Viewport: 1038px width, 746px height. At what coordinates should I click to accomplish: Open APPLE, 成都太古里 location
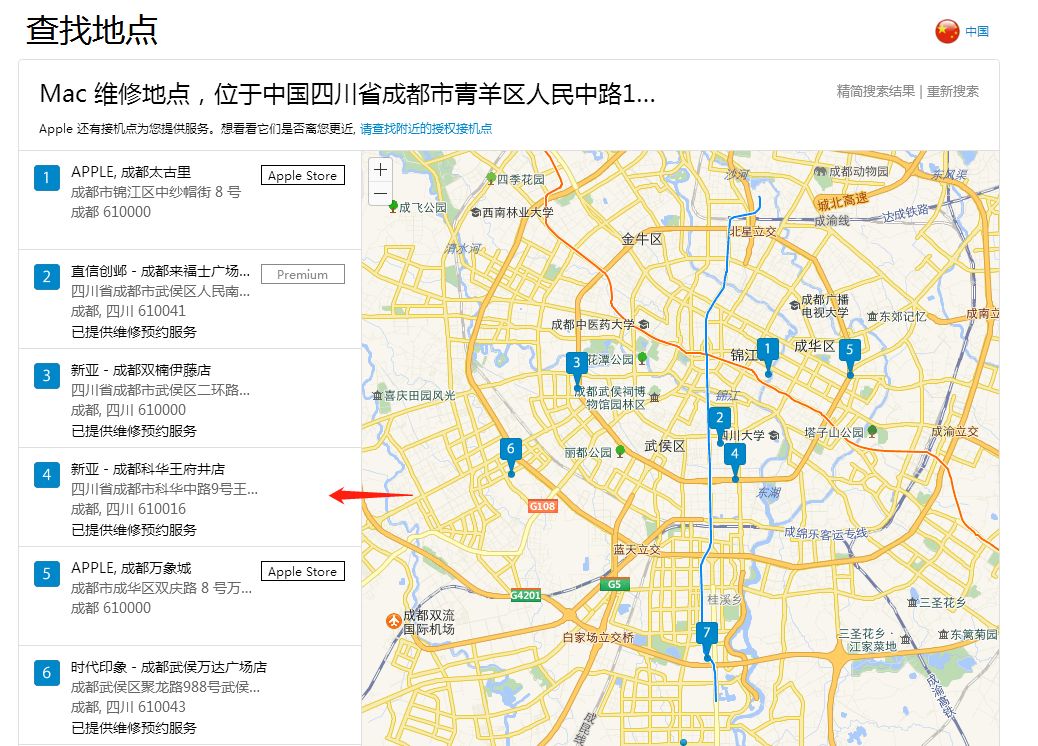131,172
